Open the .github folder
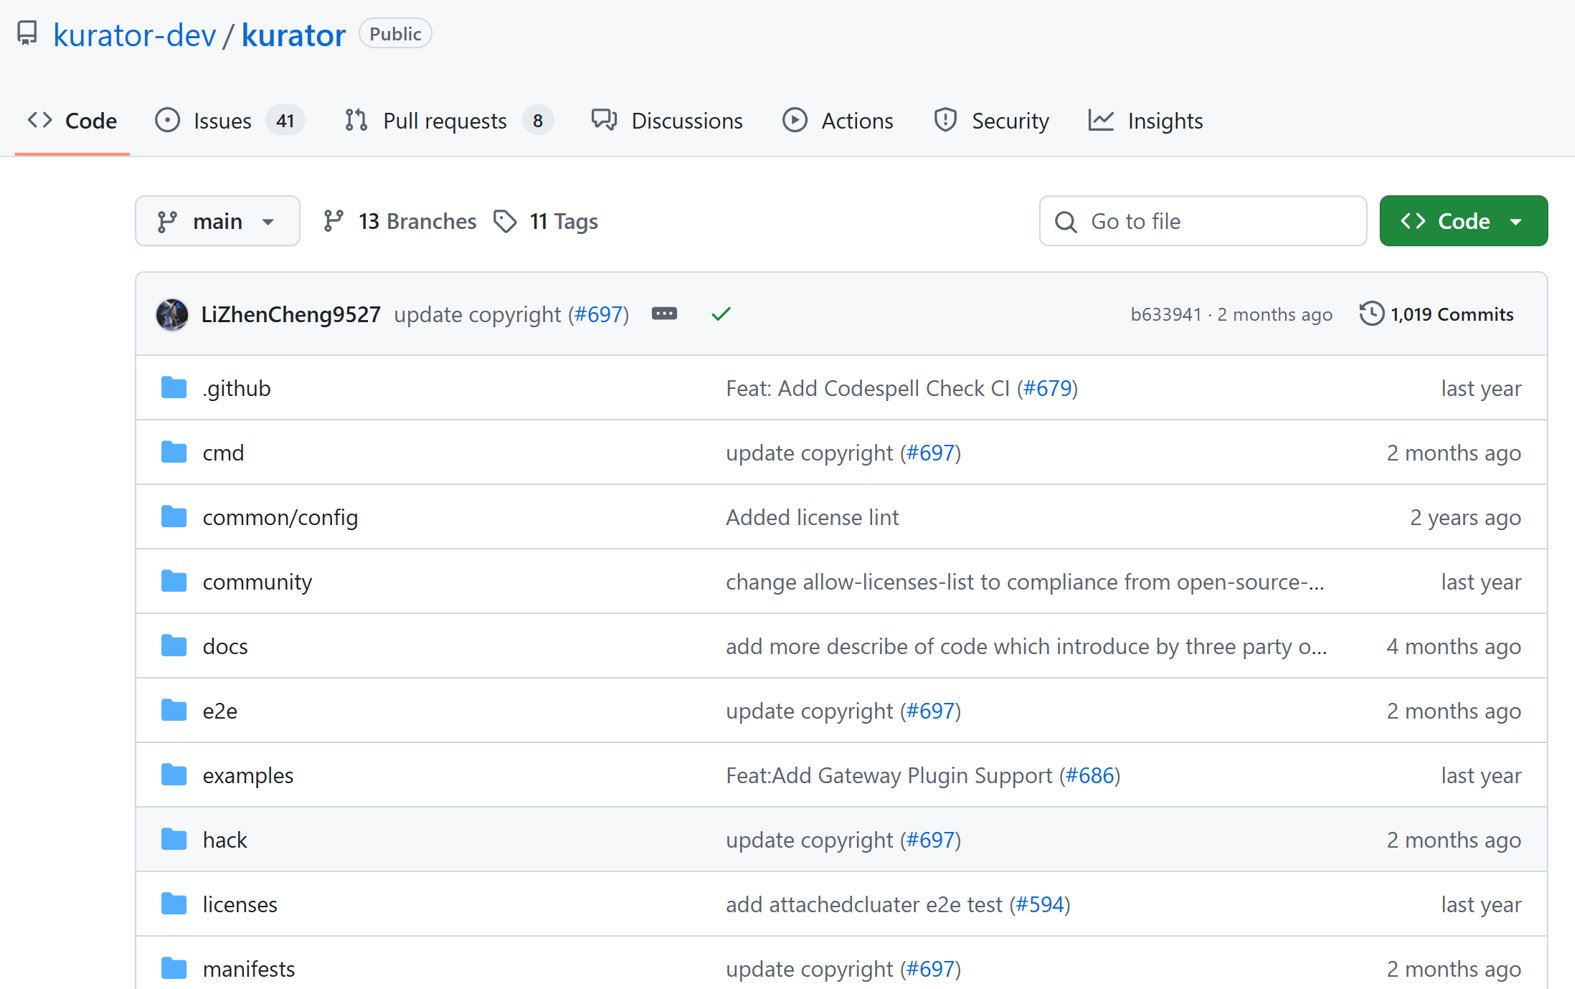 coord(236,388)
